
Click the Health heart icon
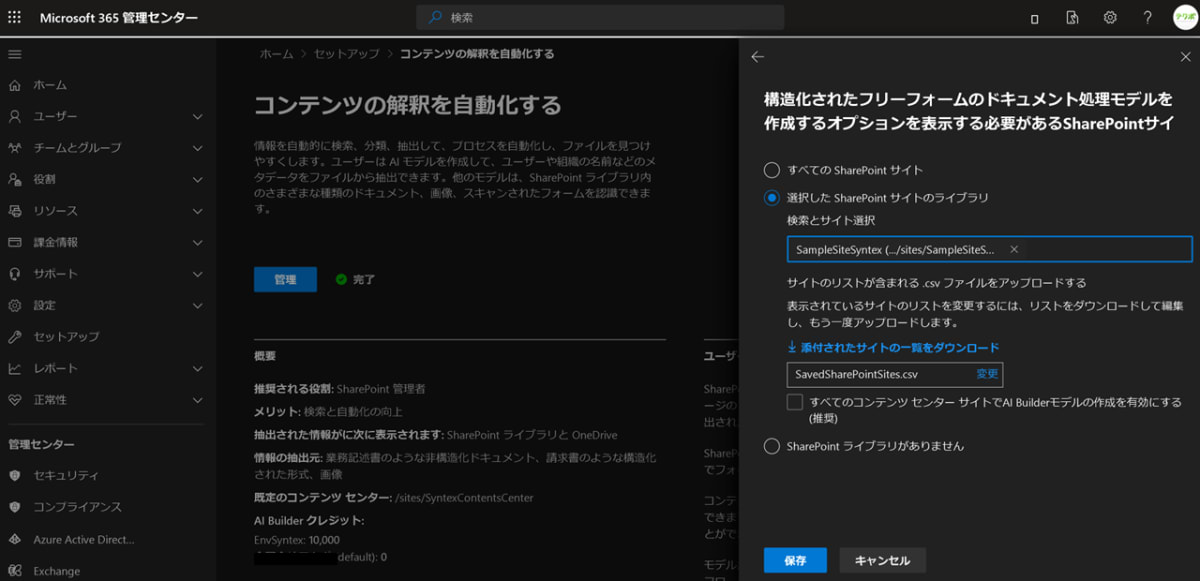15,400
